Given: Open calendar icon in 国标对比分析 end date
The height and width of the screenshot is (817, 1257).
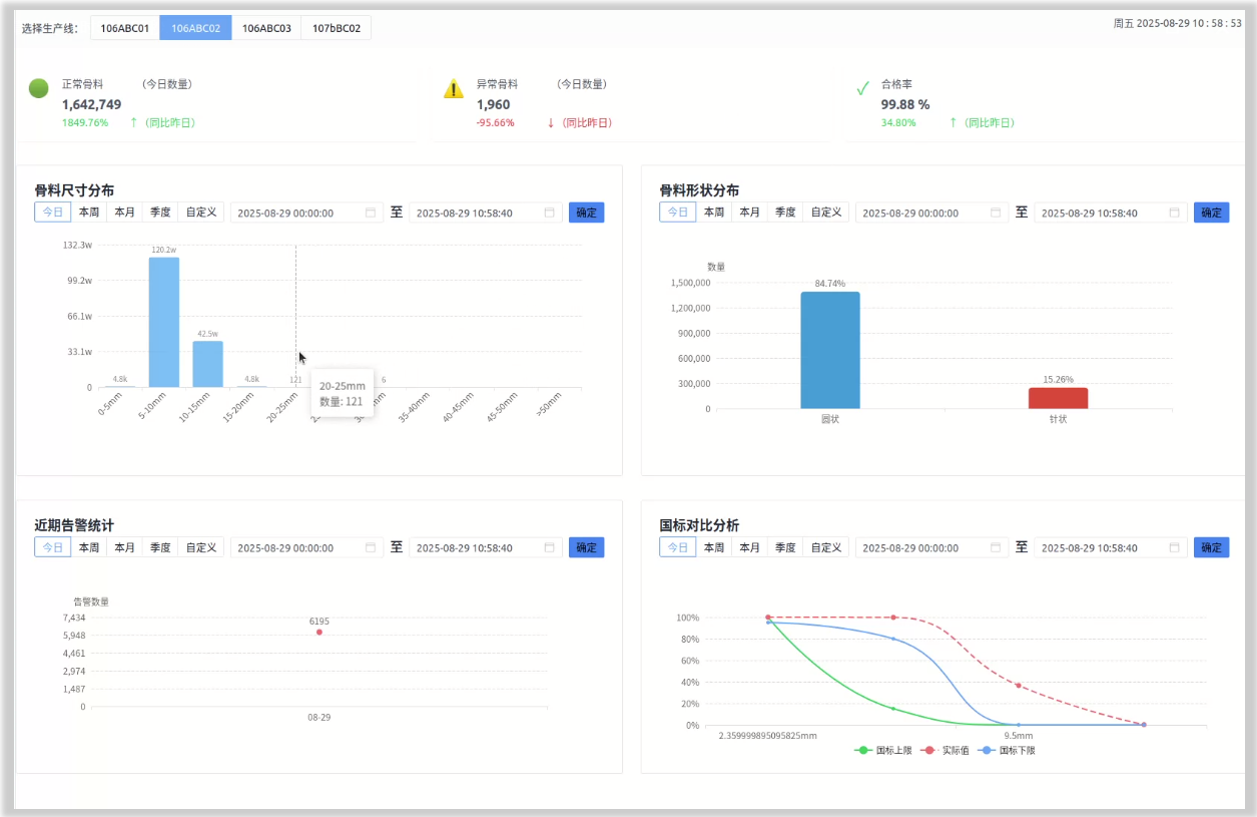Looking at the screenshot, I should 1174,548.
